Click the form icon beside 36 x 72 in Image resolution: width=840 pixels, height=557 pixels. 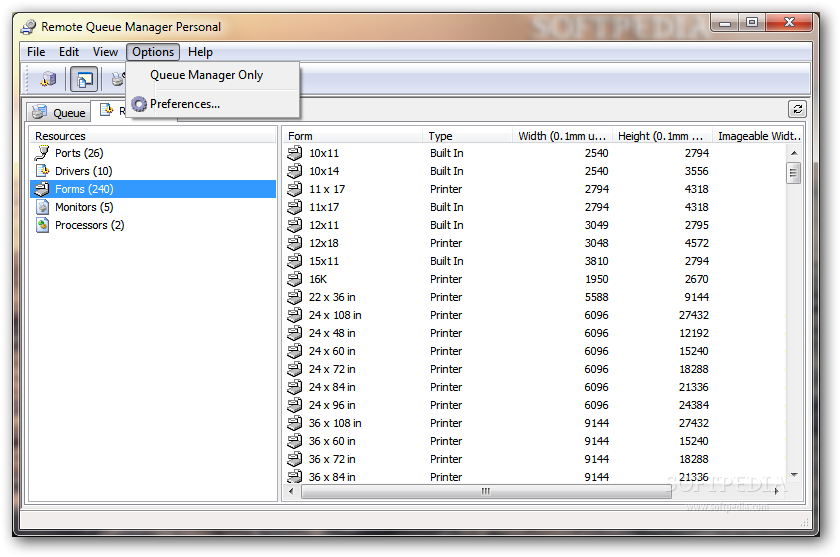pyautogui.click(x=295, y=459)
